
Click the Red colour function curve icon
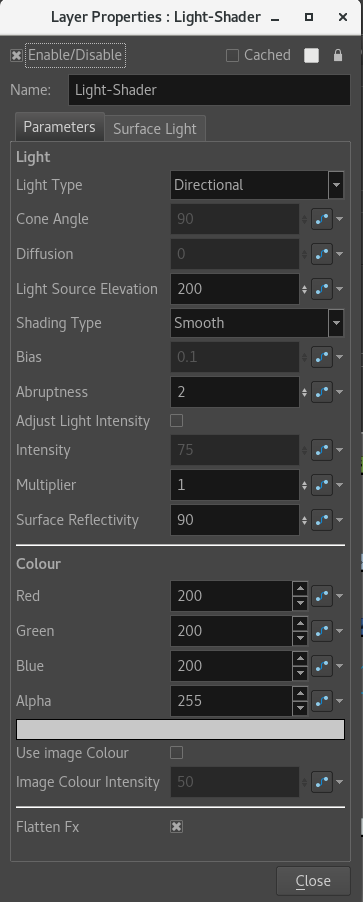322,596
